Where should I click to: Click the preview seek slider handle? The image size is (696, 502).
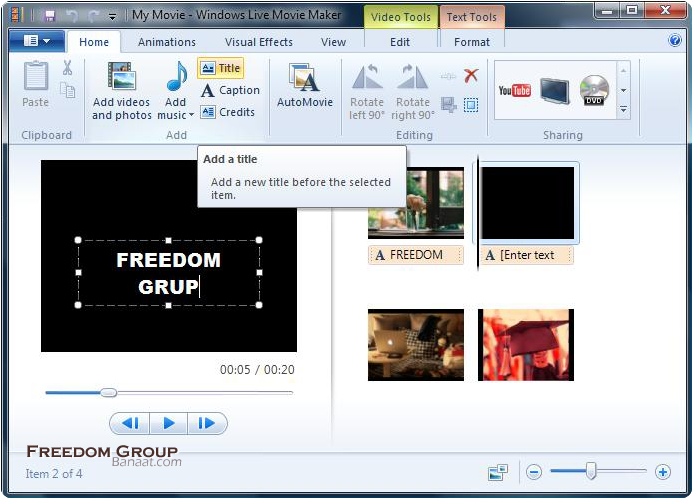[x=108, y=393]
